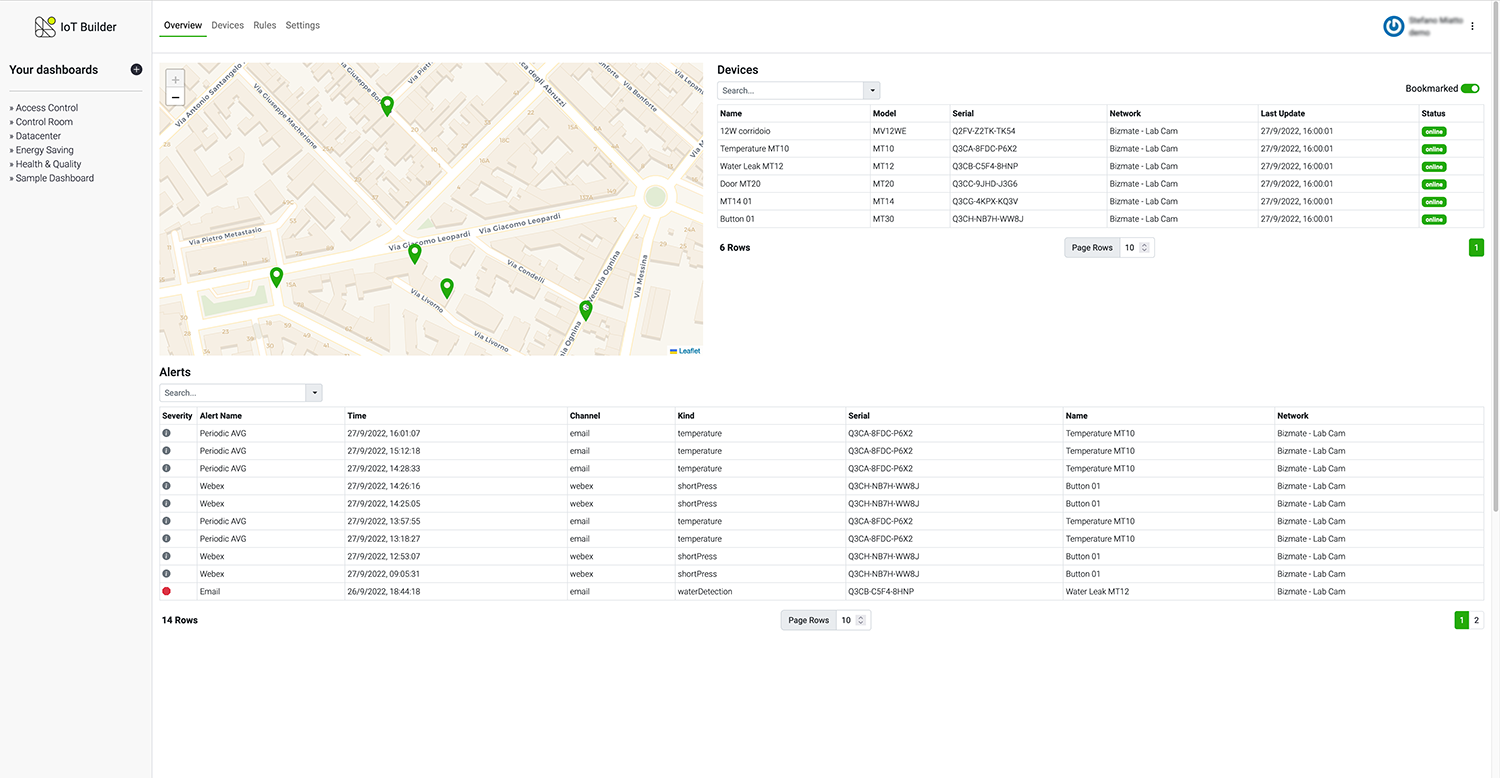Open the three-dot options menu
The image size is (1500, 778).
point(1472,26)
